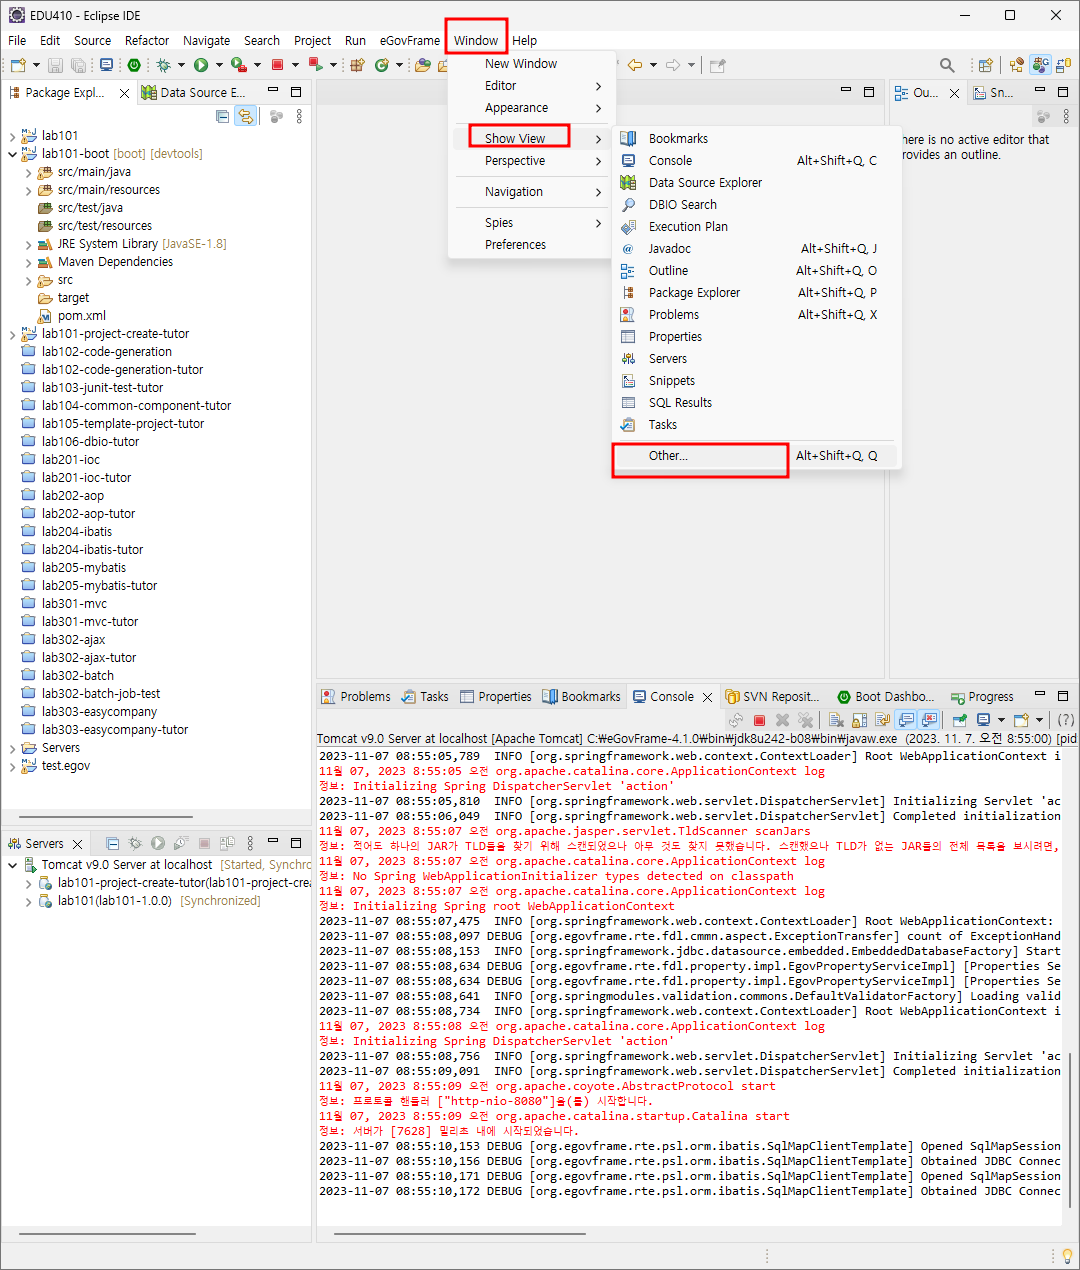Expand the lab101 project node

click(12, 136)
